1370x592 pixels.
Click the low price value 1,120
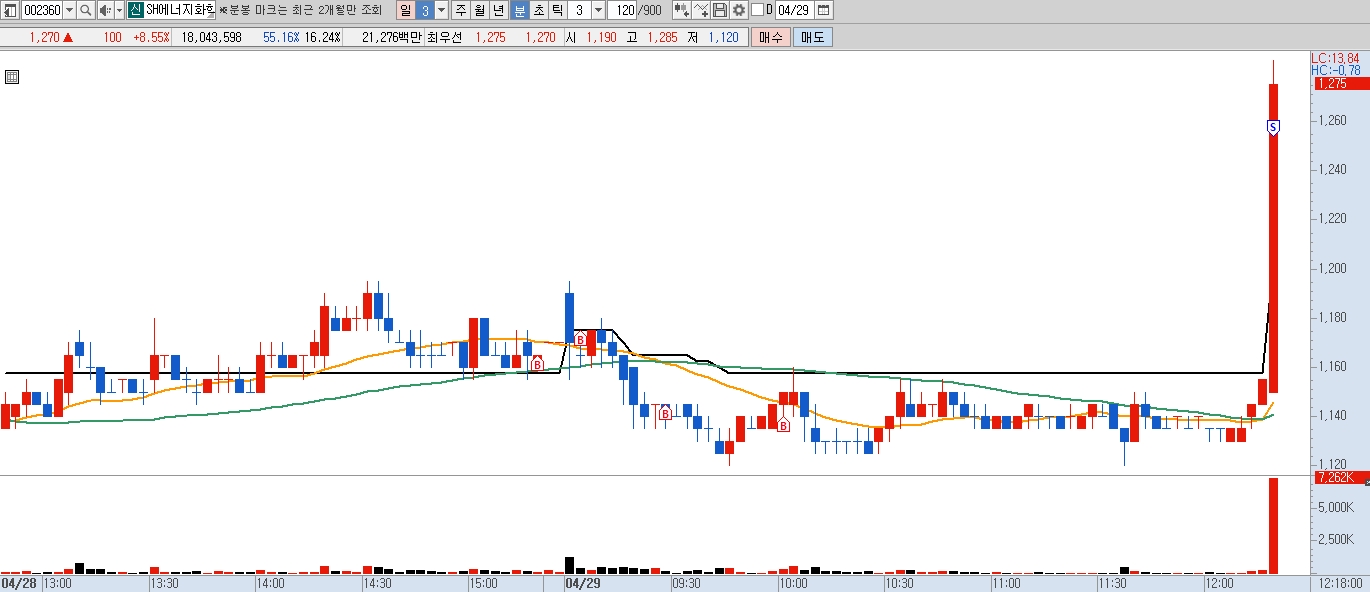tap(723, 37)
